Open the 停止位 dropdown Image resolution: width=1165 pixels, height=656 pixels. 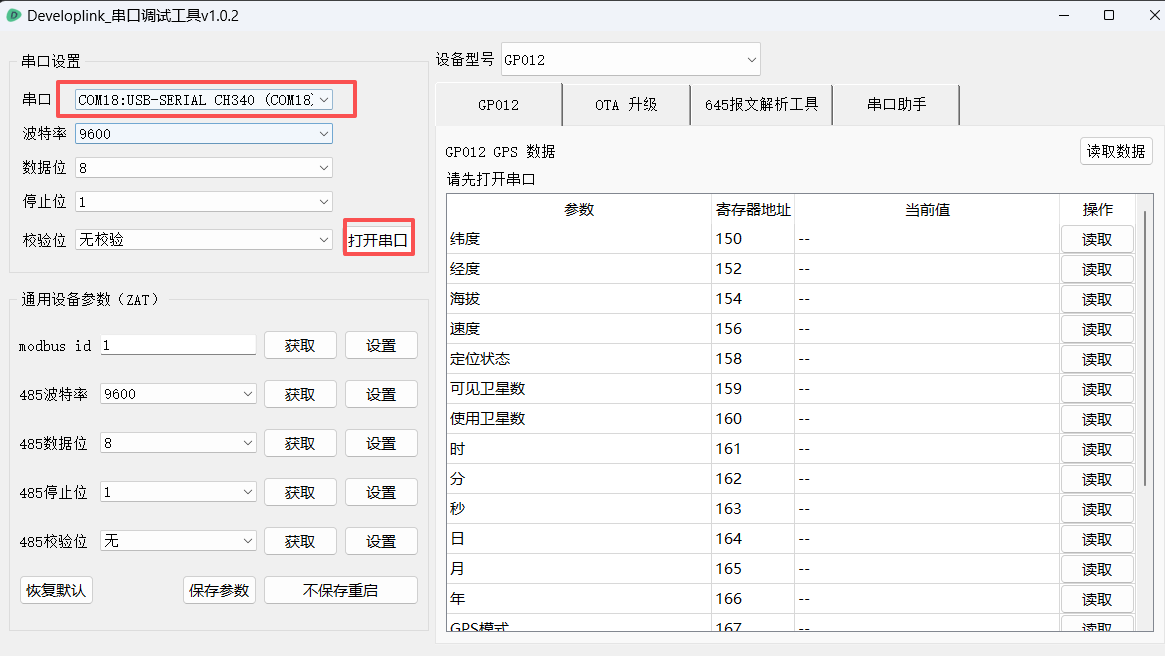(204, 202)
